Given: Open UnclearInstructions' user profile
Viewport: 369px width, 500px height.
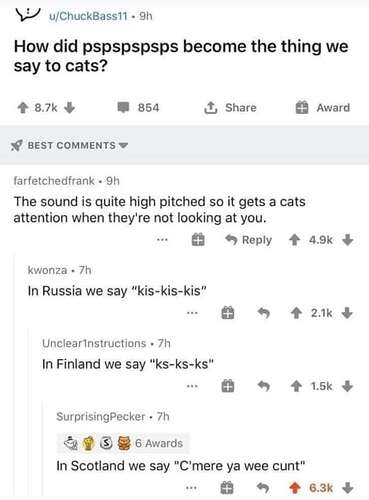Looking at the screenshot, I should click(94, 343).
